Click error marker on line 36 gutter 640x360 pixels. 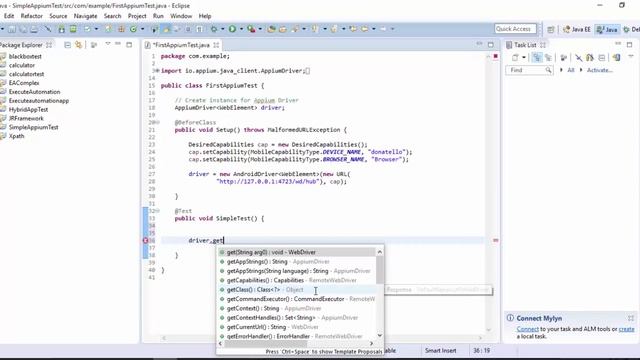(x=145, y=240)
